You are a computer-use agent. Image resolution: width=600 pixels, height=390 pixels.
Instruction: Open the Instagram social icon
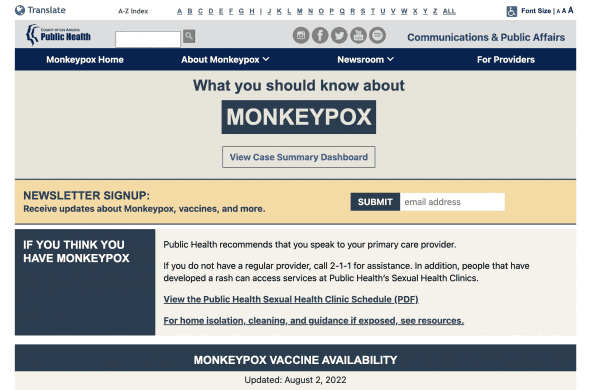(301, 35)
